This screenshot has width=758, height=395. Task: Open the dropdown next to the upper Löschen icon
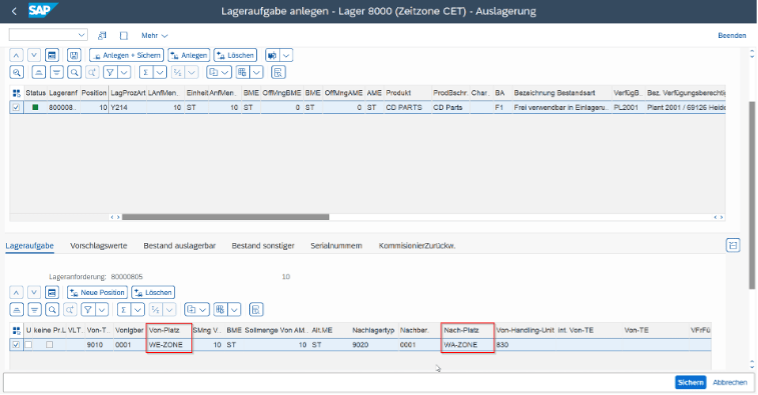[x=286, y=55]
